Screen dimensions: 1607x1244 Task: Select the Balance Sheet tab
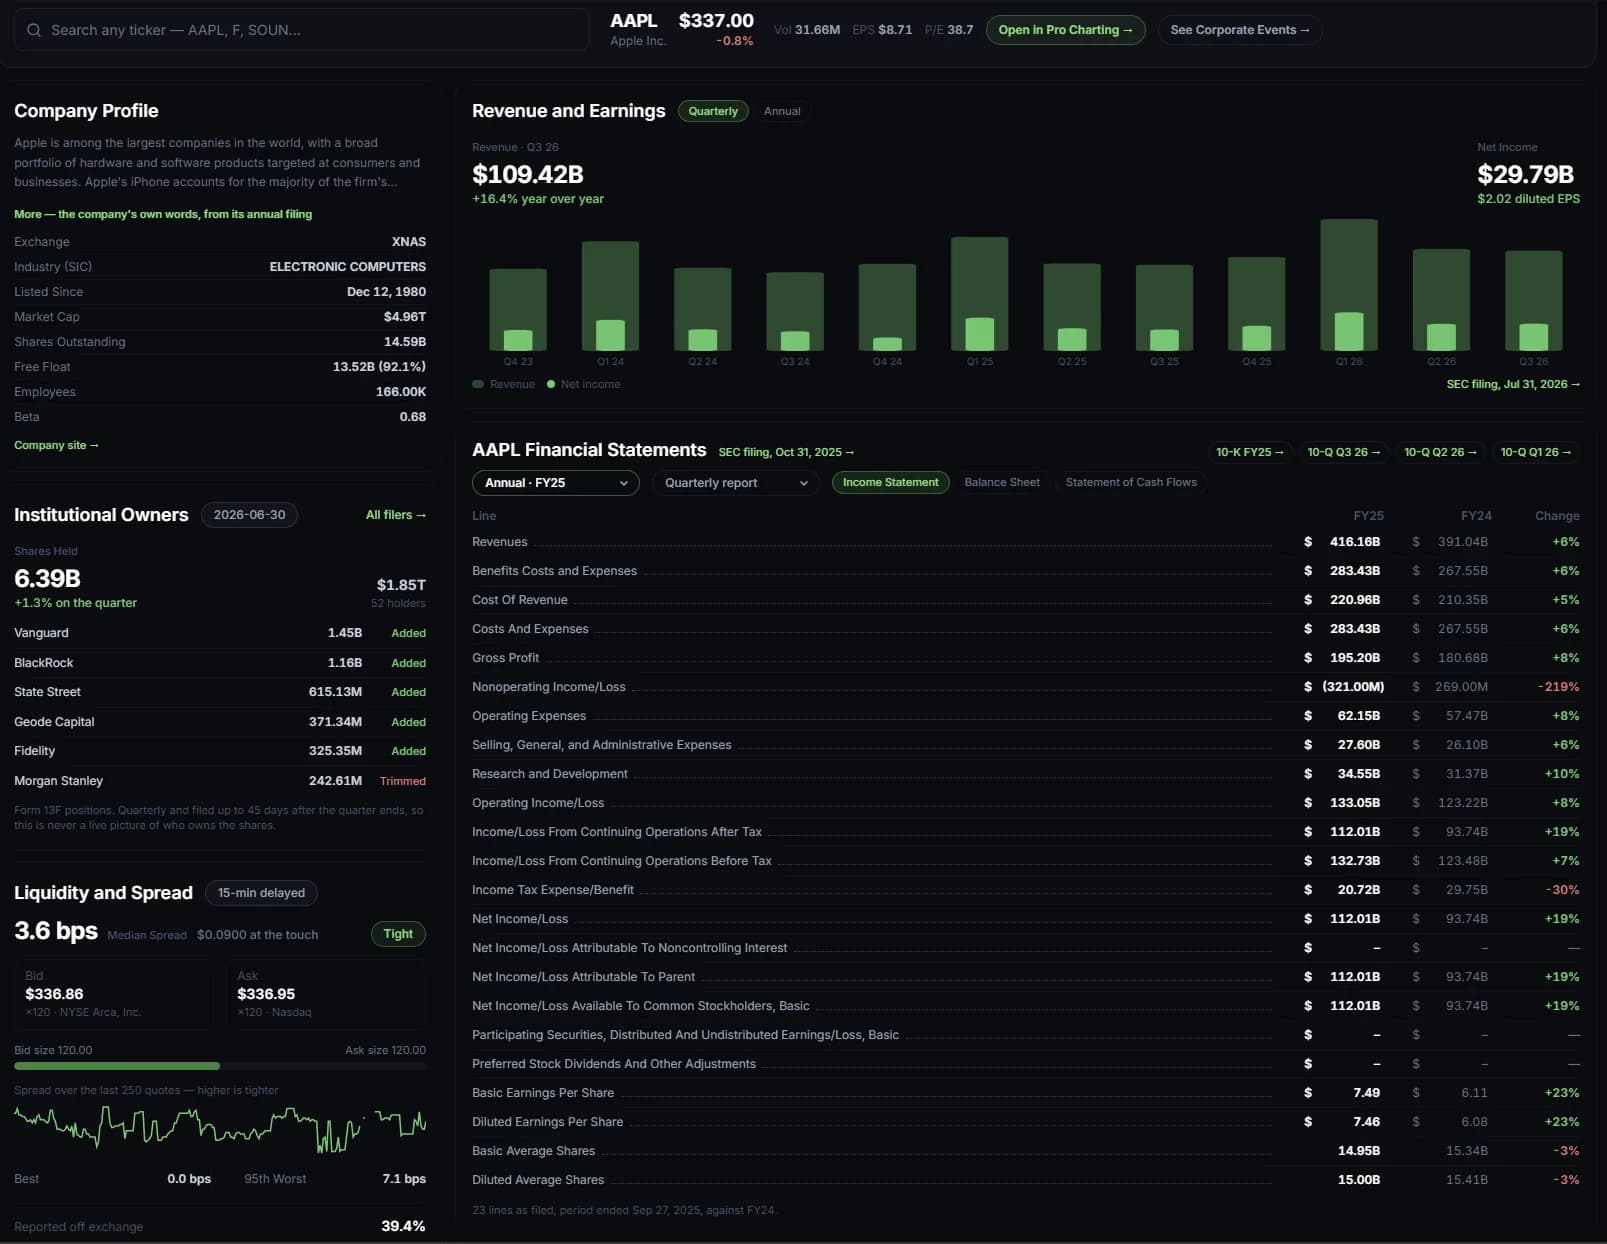(1002, 483)
